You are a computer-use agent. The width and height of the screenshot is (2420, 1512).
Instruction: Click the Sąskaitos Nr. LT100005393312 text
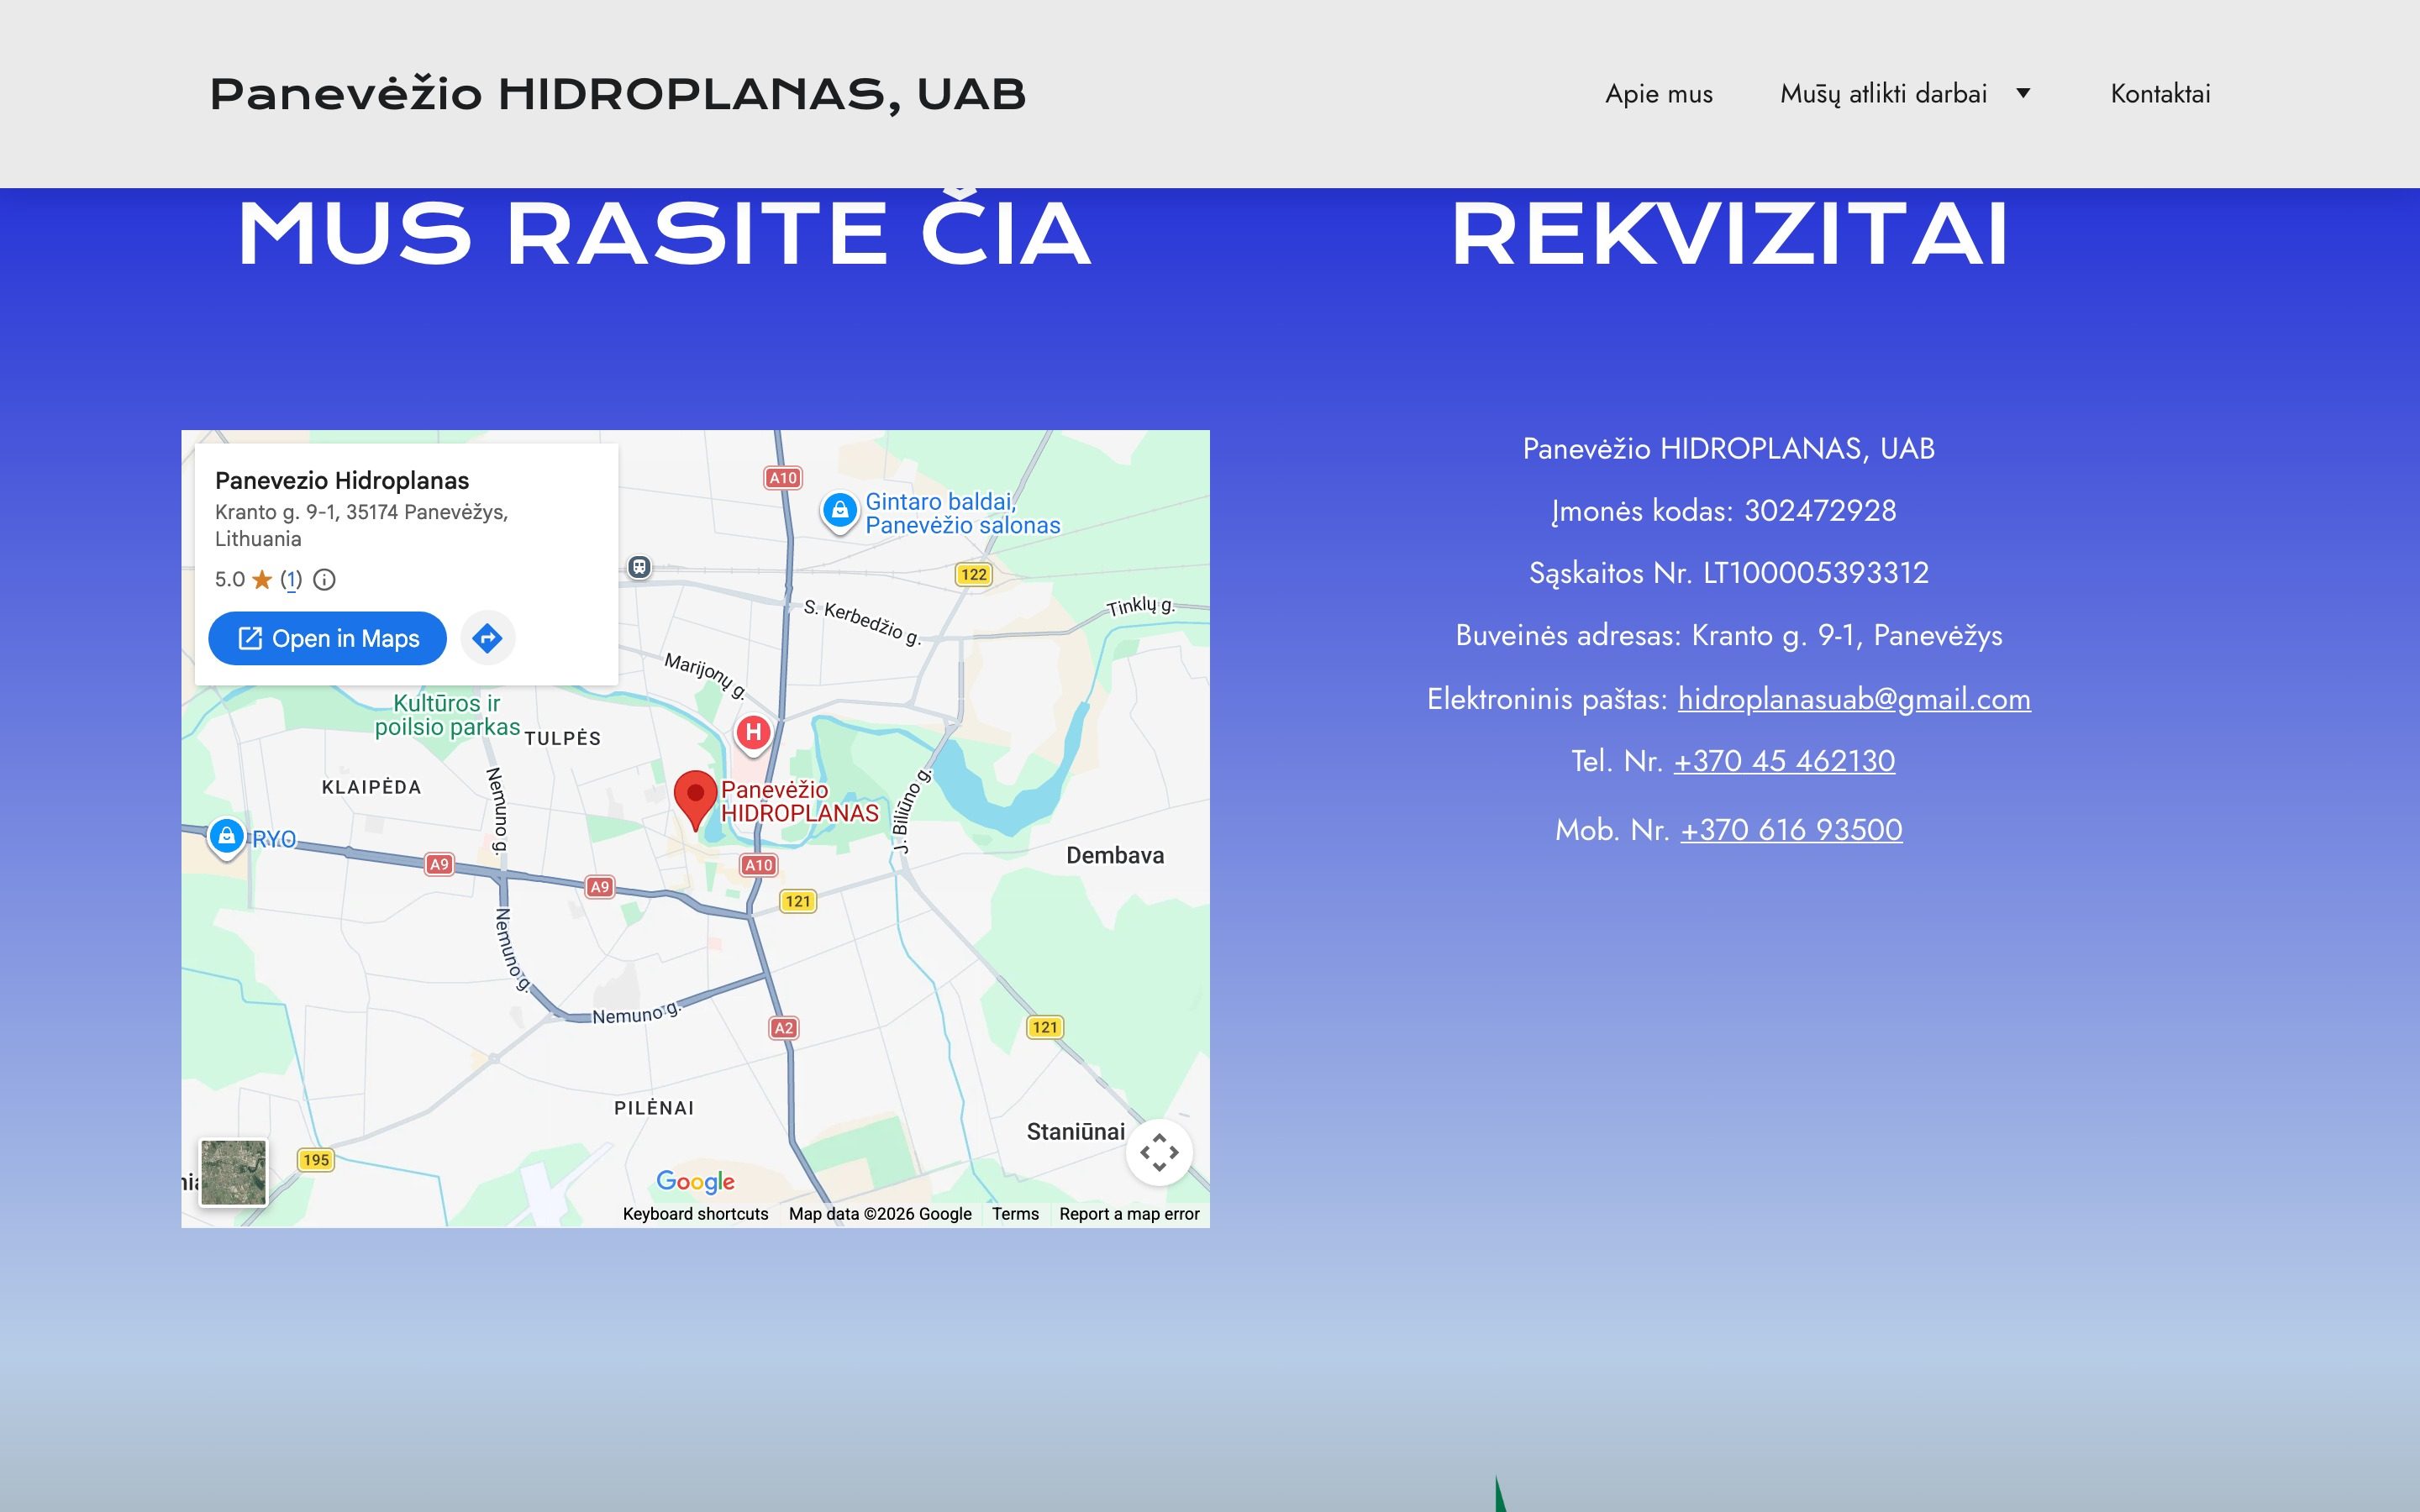click(1728, 572)
